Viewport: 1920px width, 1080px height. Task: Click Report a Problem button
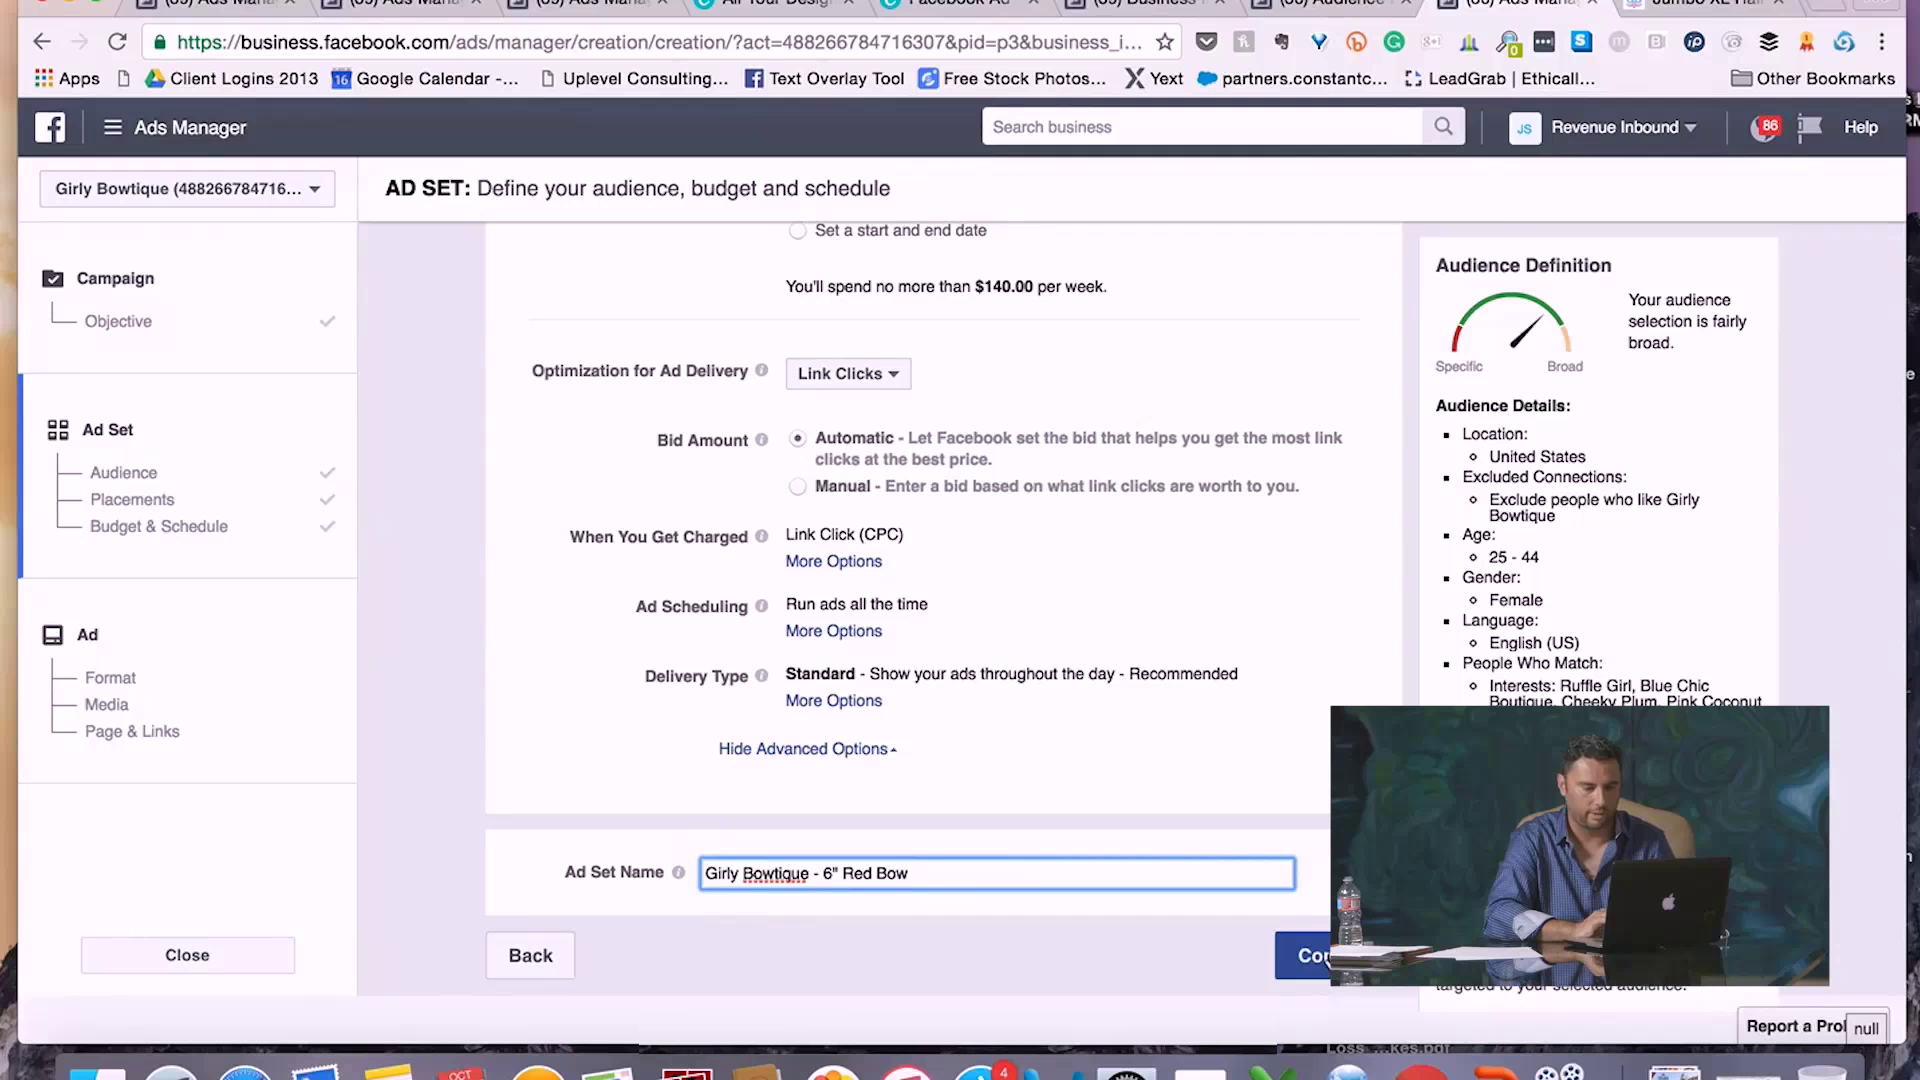tap(1795, 1026)
